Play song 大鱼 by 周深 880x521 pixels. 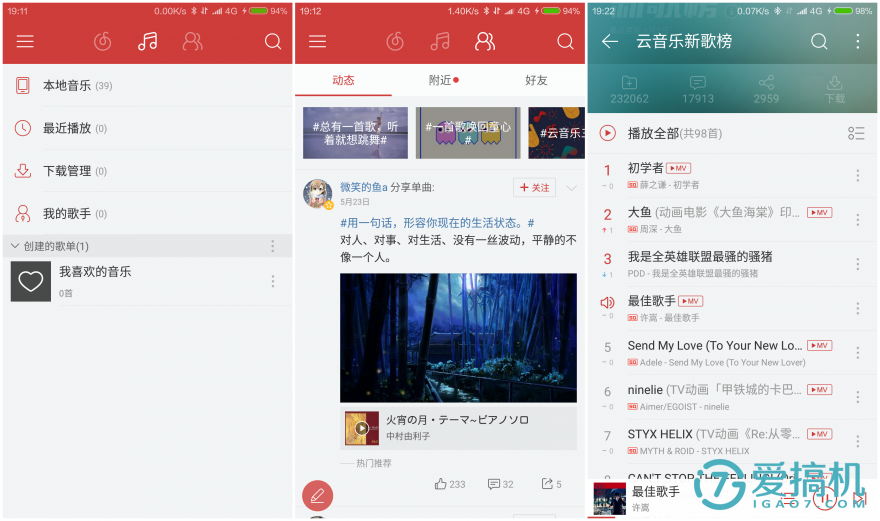click(732, 220)
